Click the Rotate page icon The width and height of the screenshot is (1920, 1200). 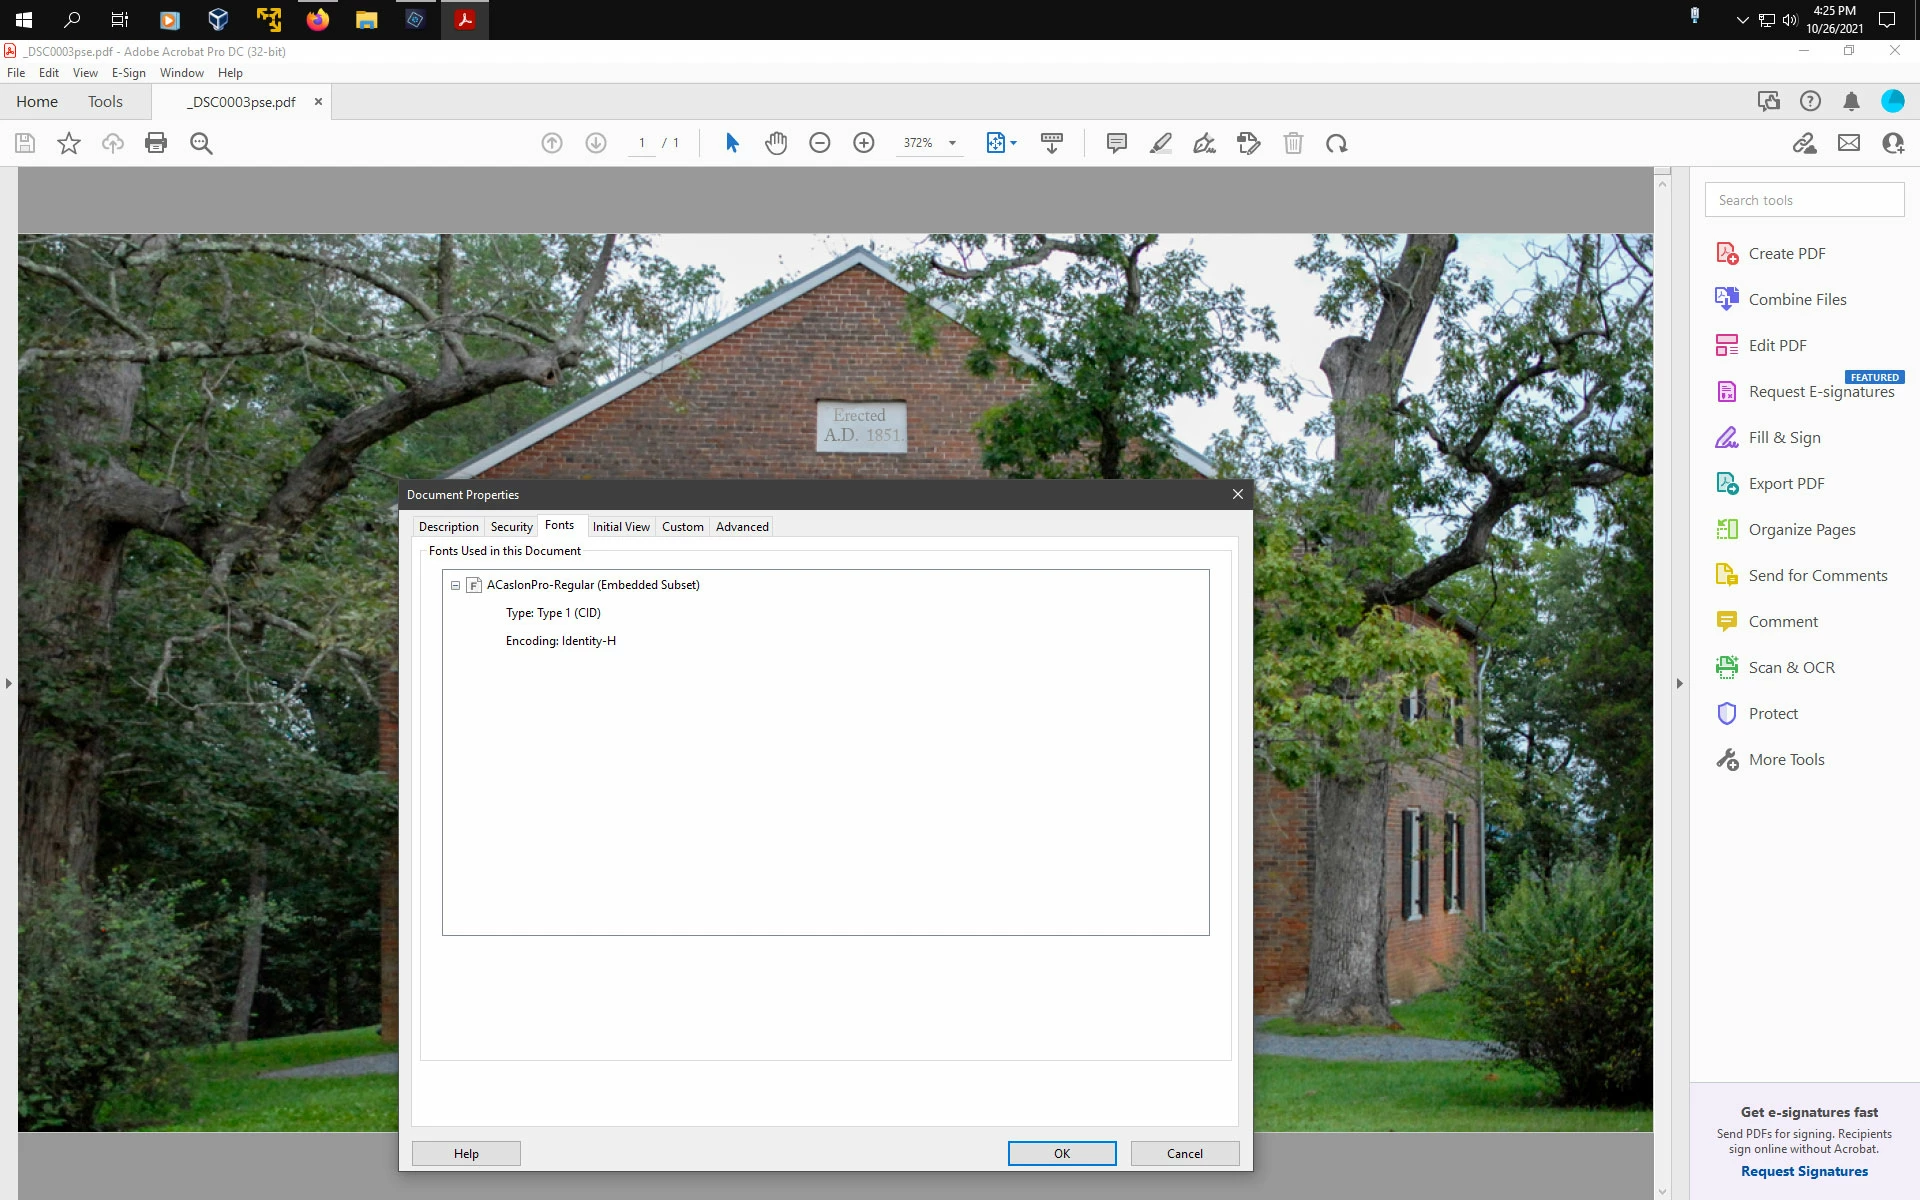pos(1337,143)
